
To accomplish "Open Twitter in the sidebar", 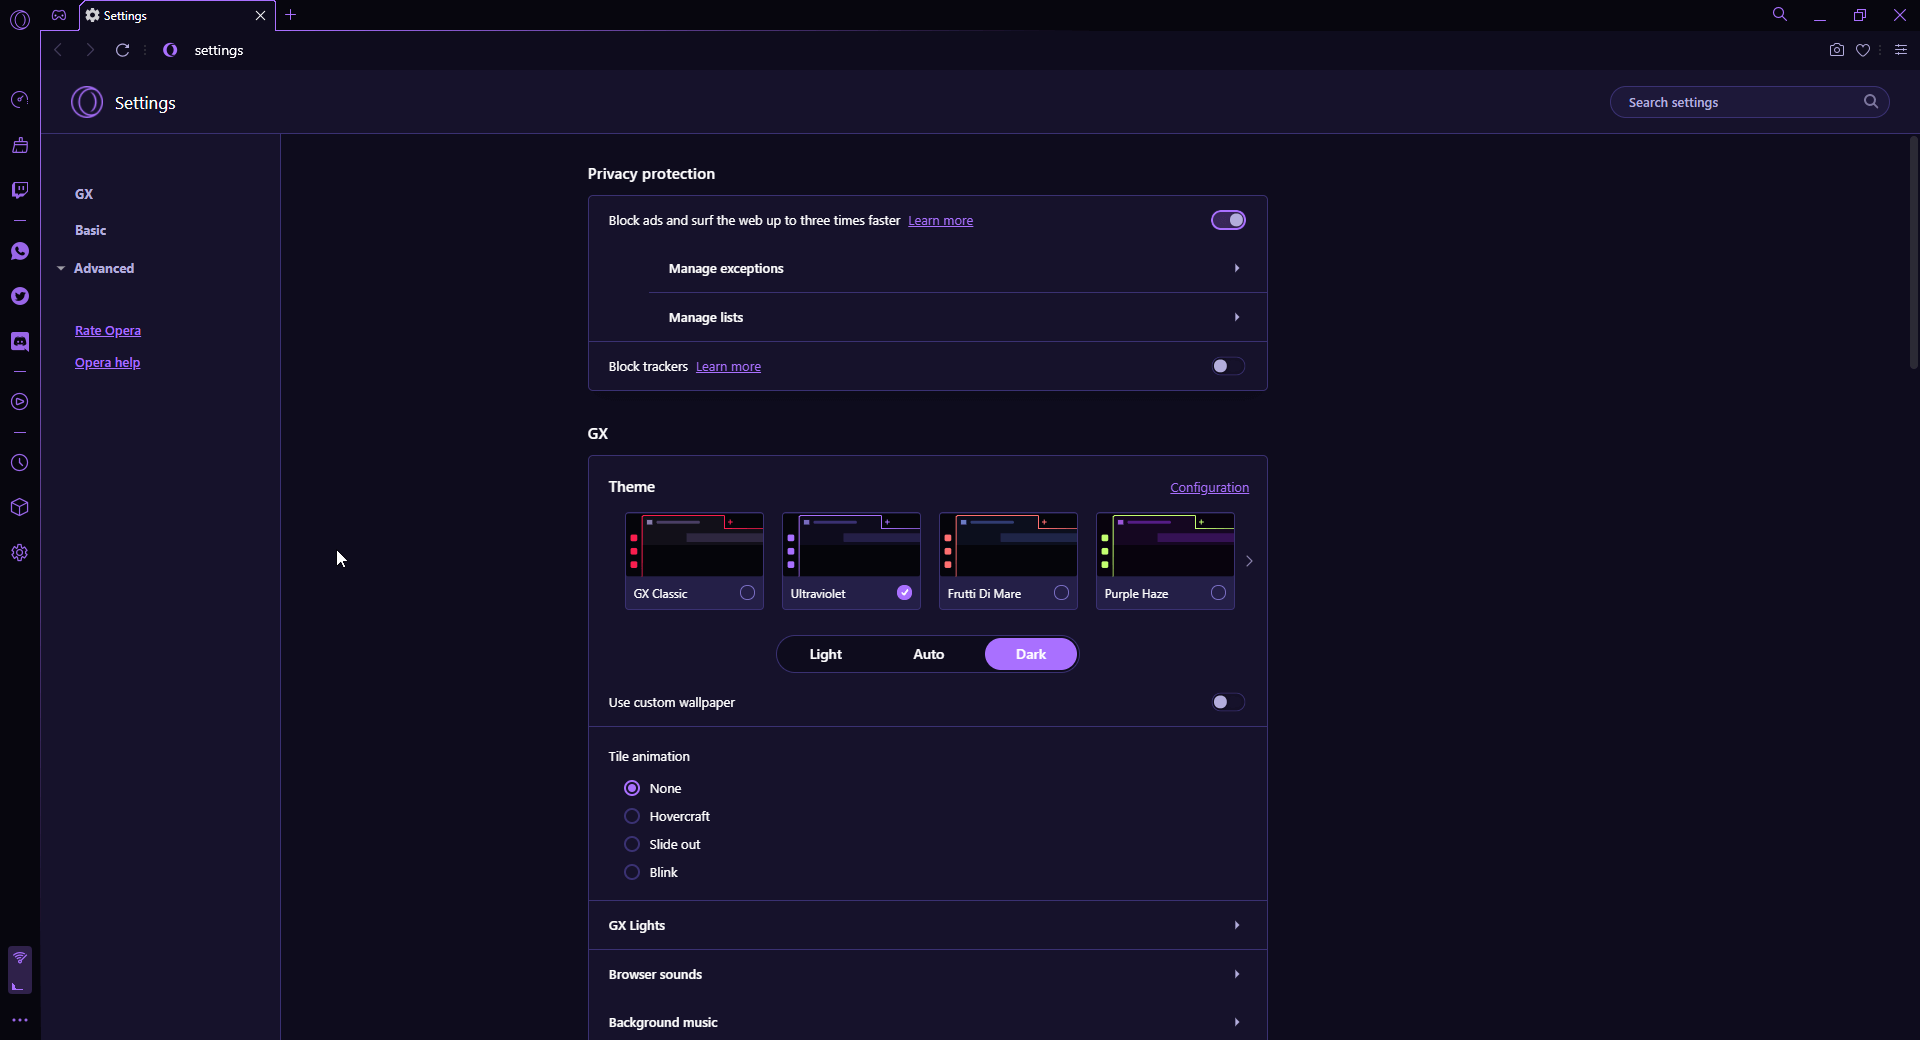I will click(x=20, y=296).
